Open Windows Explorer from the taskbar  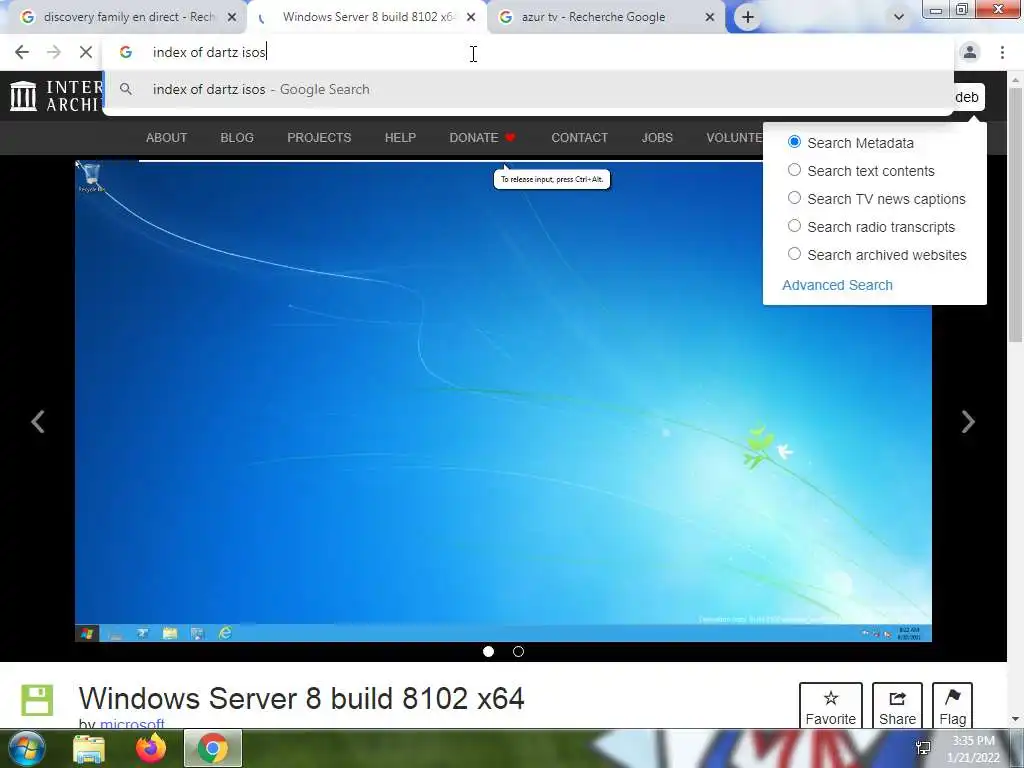tap(89, 748)
